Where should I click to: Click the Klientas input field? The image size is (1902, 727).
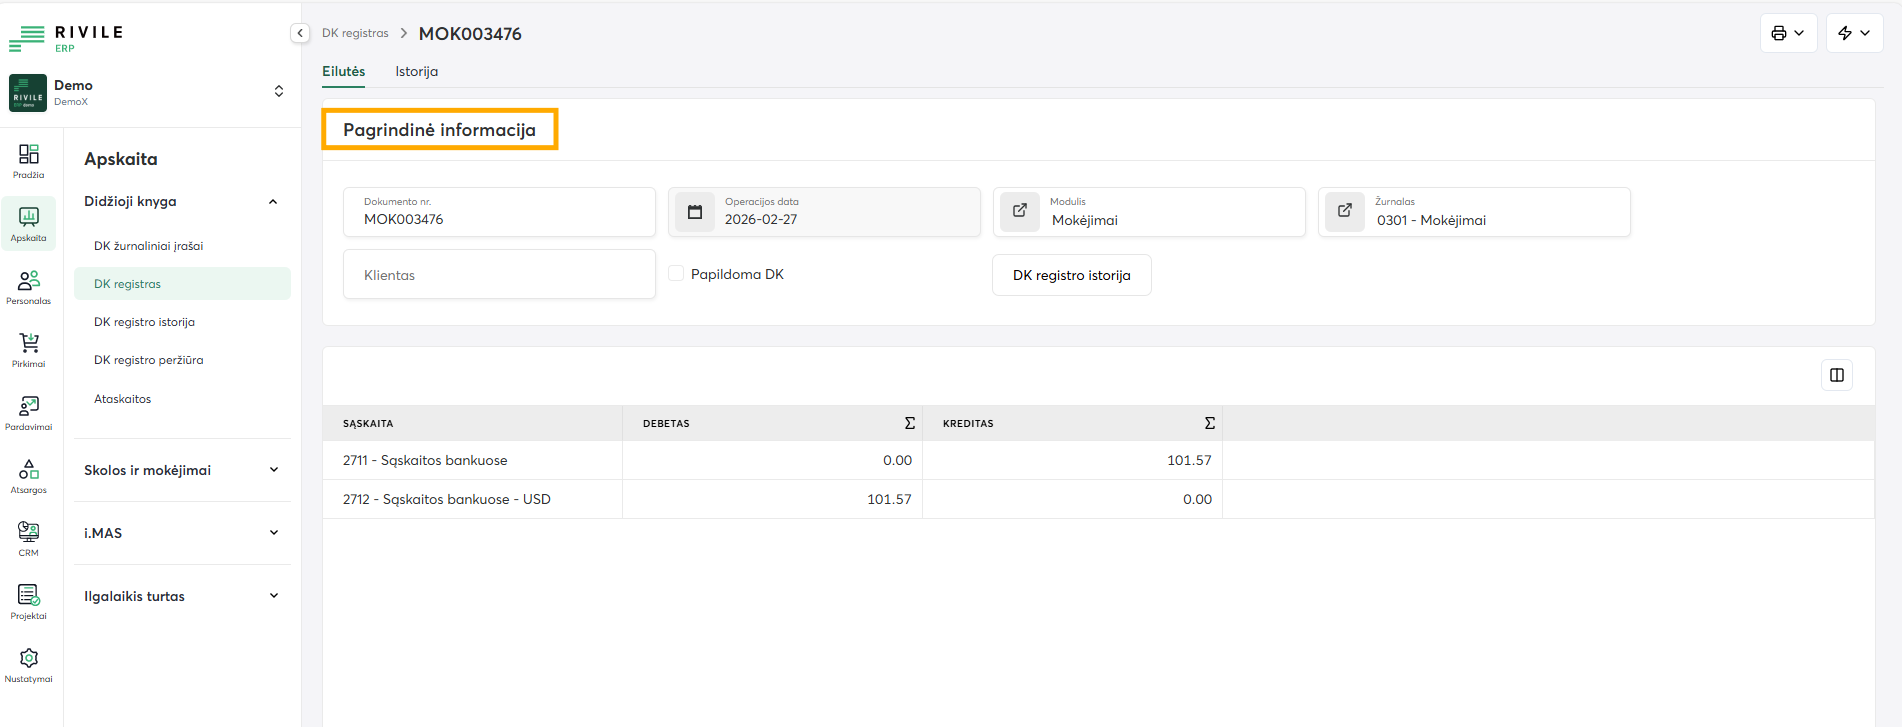click(x=499, y=275)
